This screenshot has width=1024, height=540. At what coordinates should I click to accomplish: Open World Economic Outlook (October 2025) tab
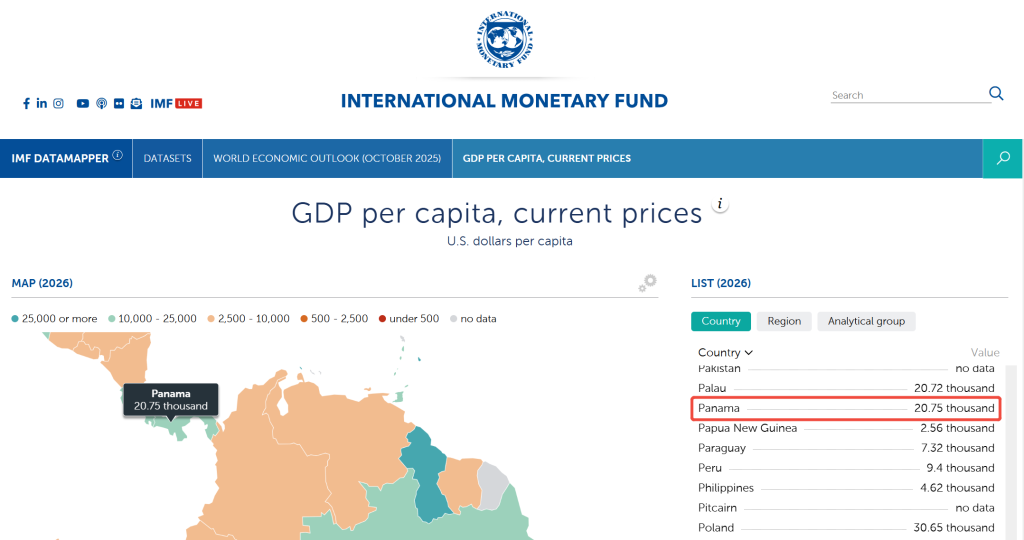coord(326,158)
